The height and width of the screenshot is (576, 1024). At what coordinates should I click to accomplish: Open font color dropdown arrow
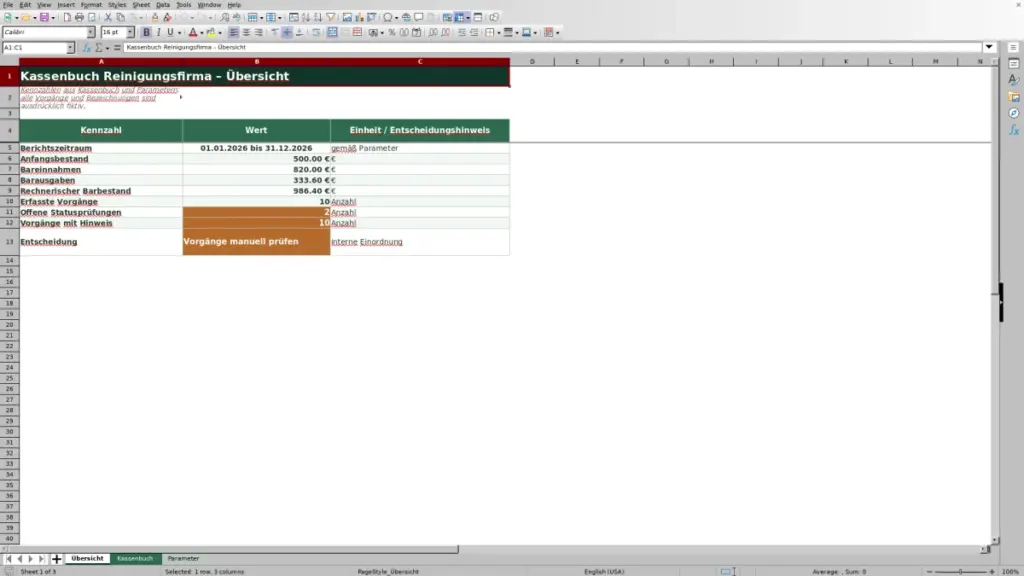202,33
